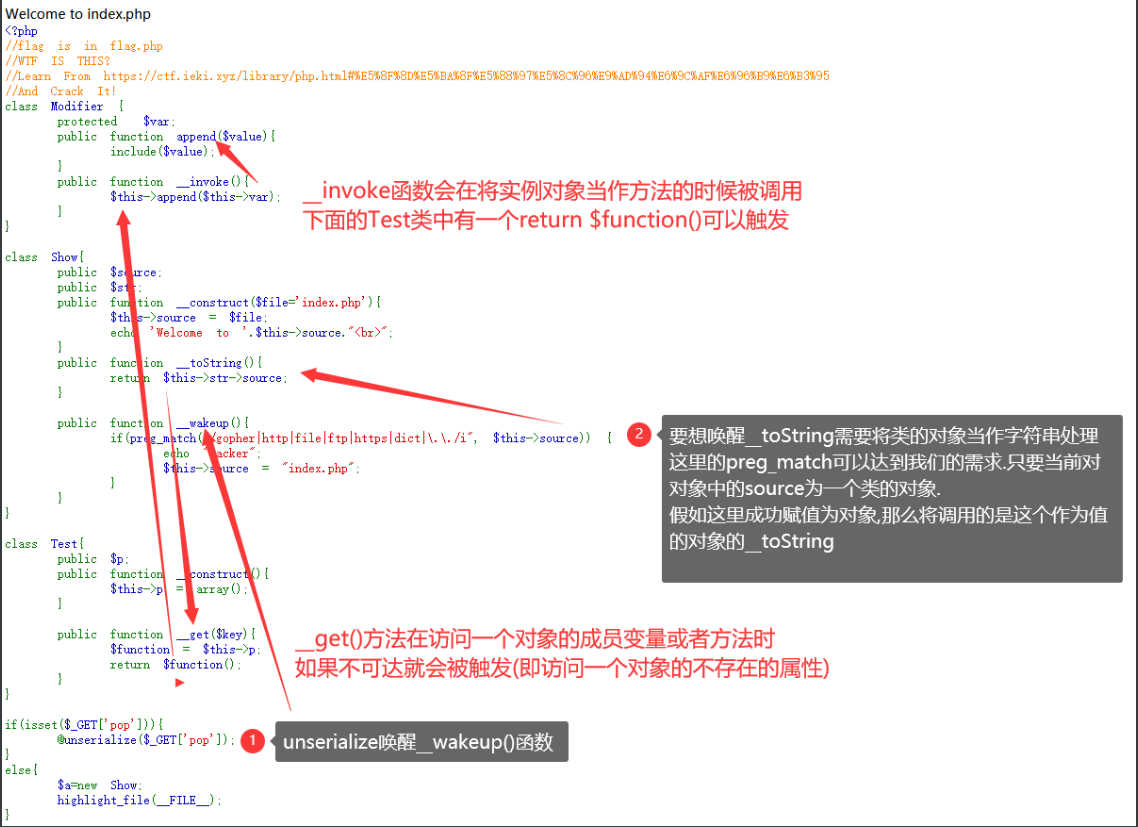Viewport: 1138px width, 827px height.
Task: Click the red arrow pointing at __invoke function
Action: tap(253, 180)
